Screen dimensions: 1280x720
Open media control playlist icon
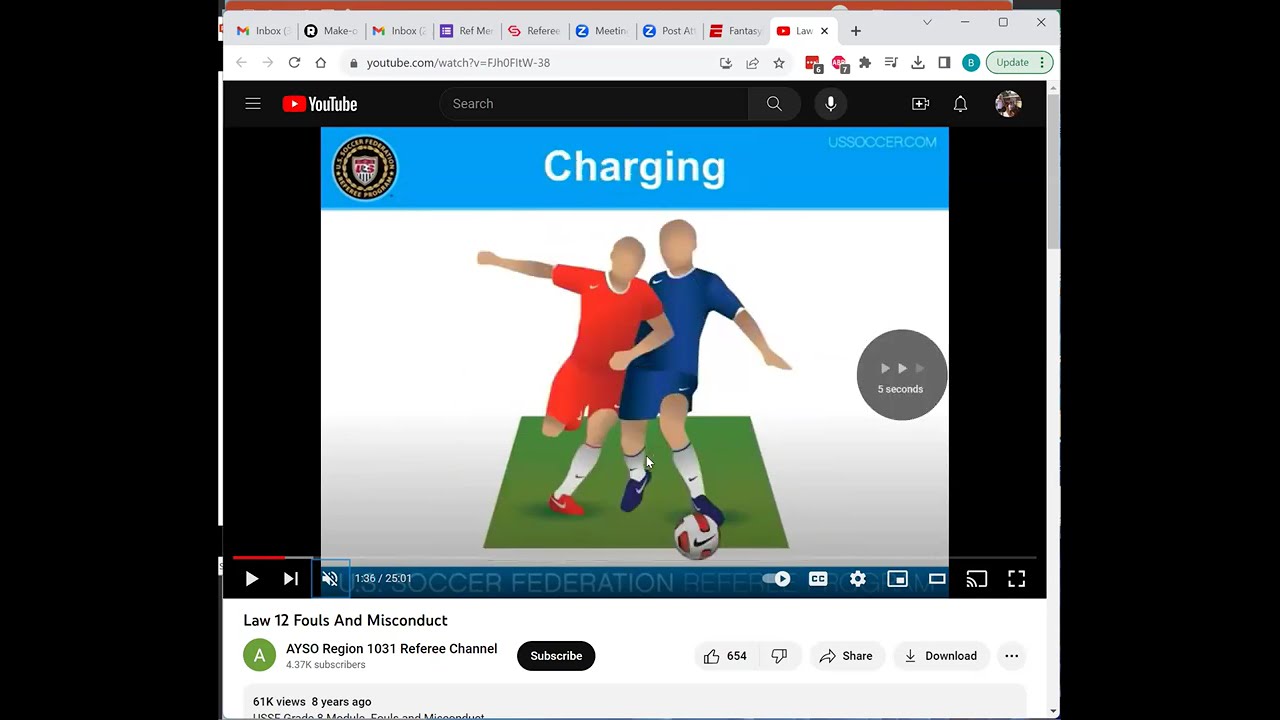[891, 63]
